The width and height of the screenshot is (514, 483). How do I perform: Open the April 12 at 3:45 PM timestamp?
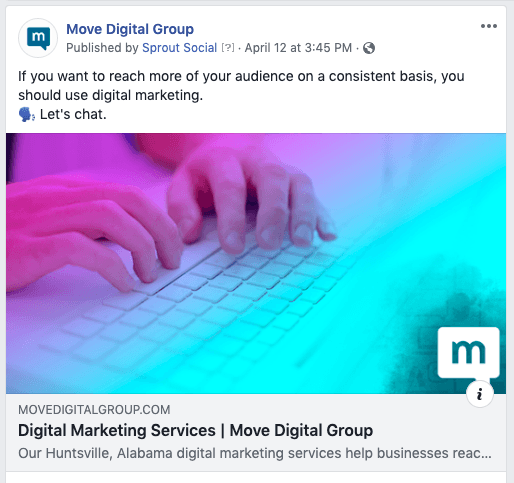[x=298, y=48]
